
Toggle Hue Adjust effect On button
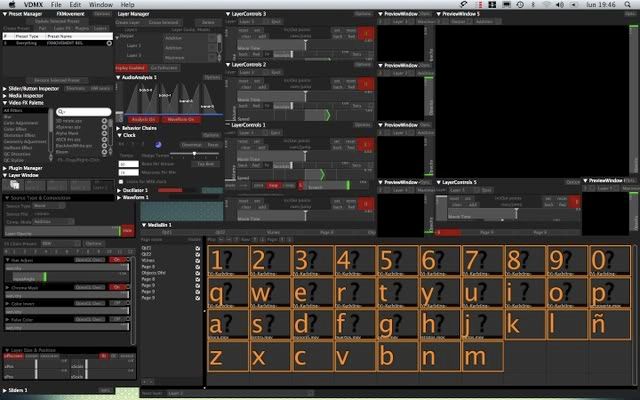coord(117,259)
